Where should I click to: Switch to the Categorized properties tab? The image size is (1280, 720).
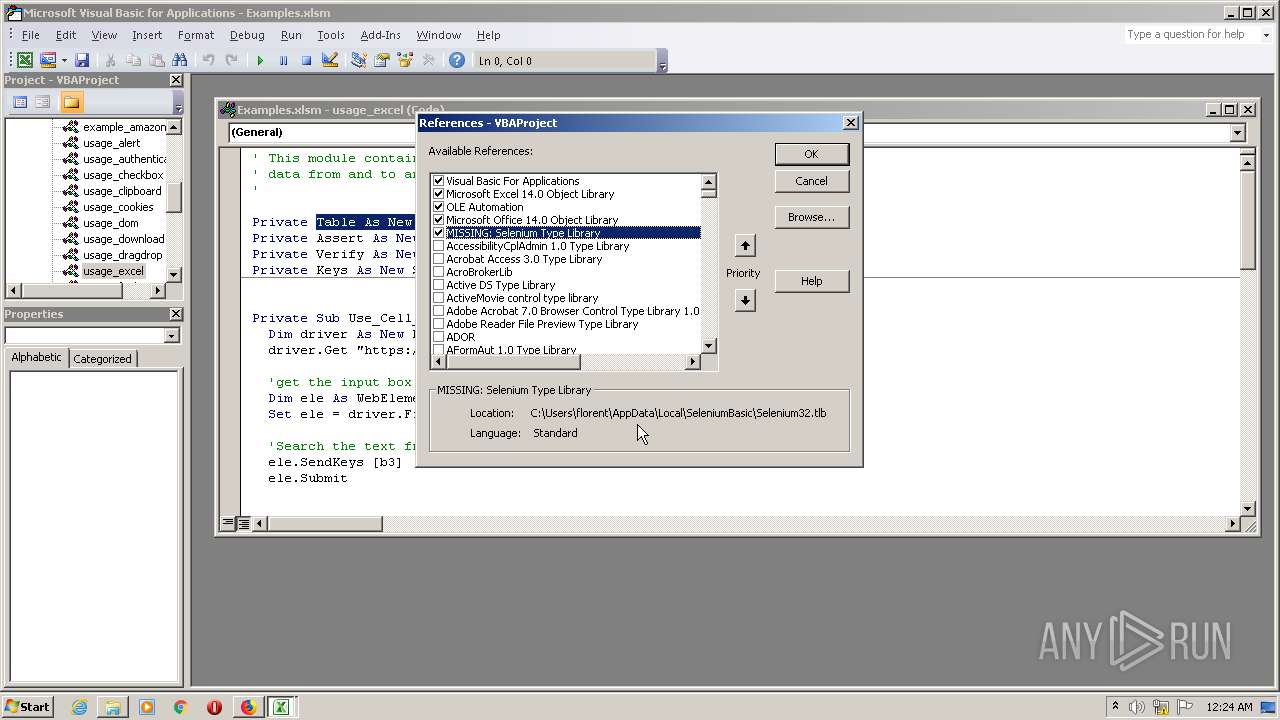pyautogui.click(x=102, y=359)
